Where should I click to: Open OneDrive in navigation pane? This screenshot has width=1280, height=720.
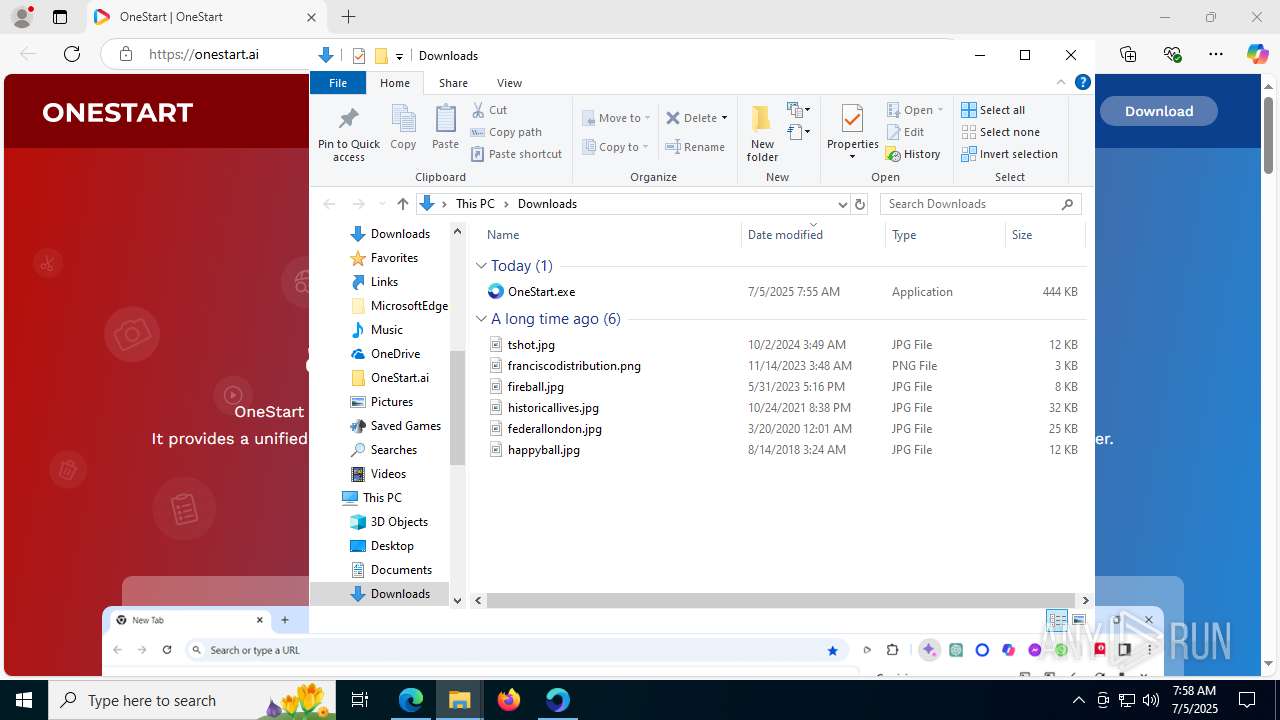395,354
